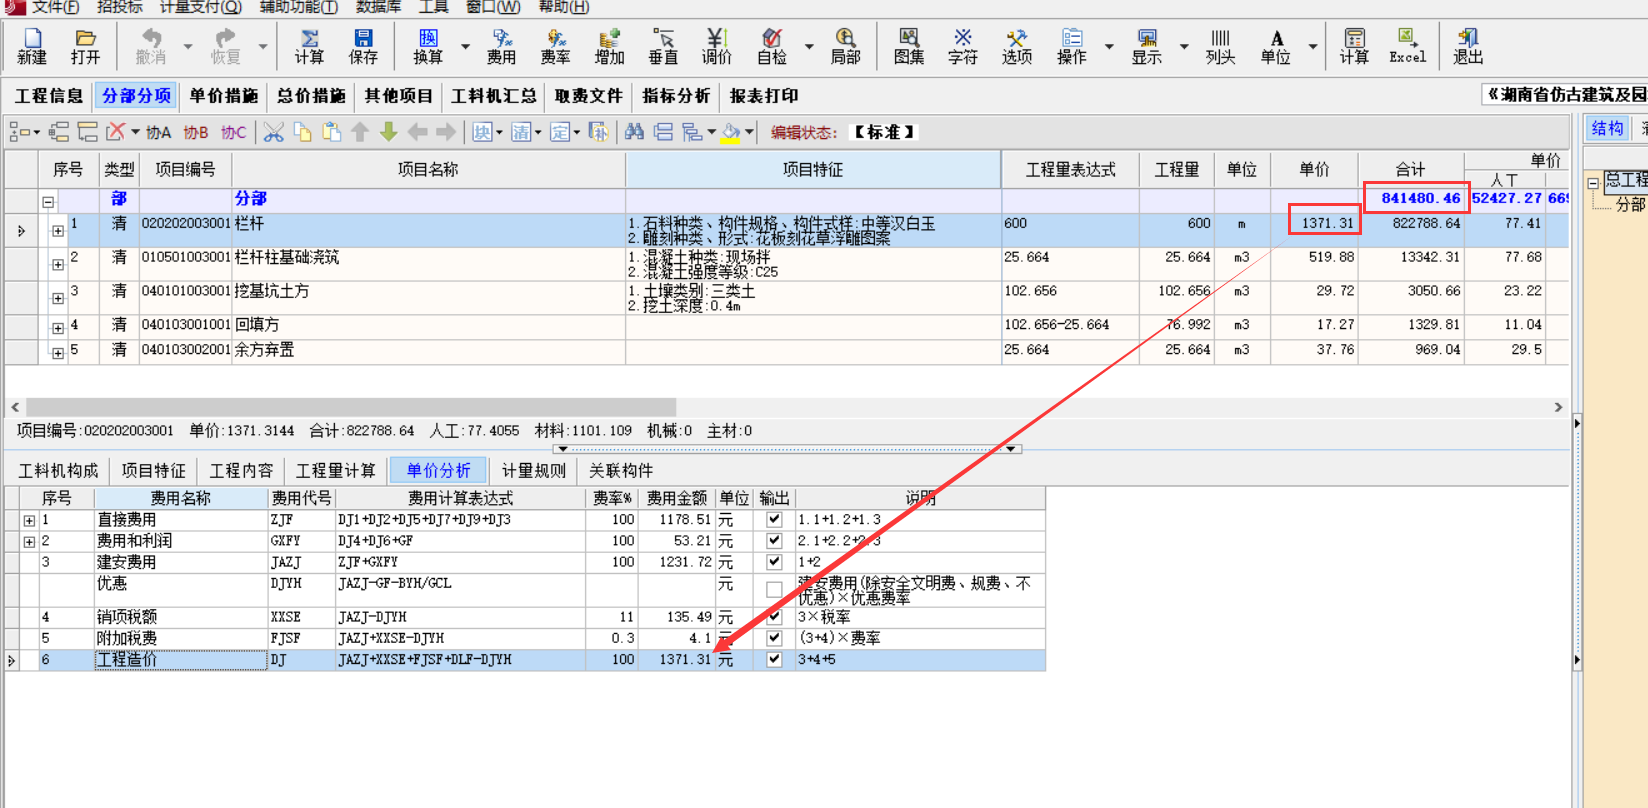Screen dimensions: 1648x808
Task: Open a file with 打开 icon
Action: pos(86,47)
